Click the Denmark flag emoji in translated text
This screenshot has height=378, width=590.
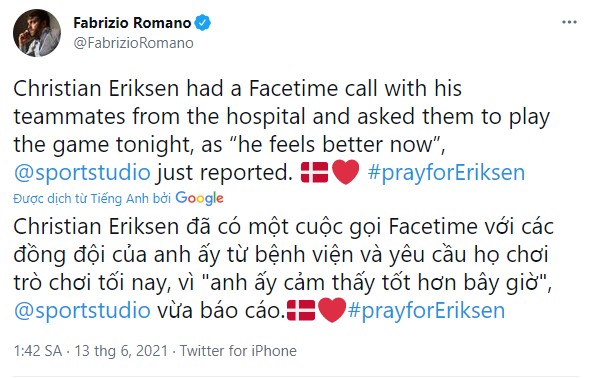(x=301, y=310)
